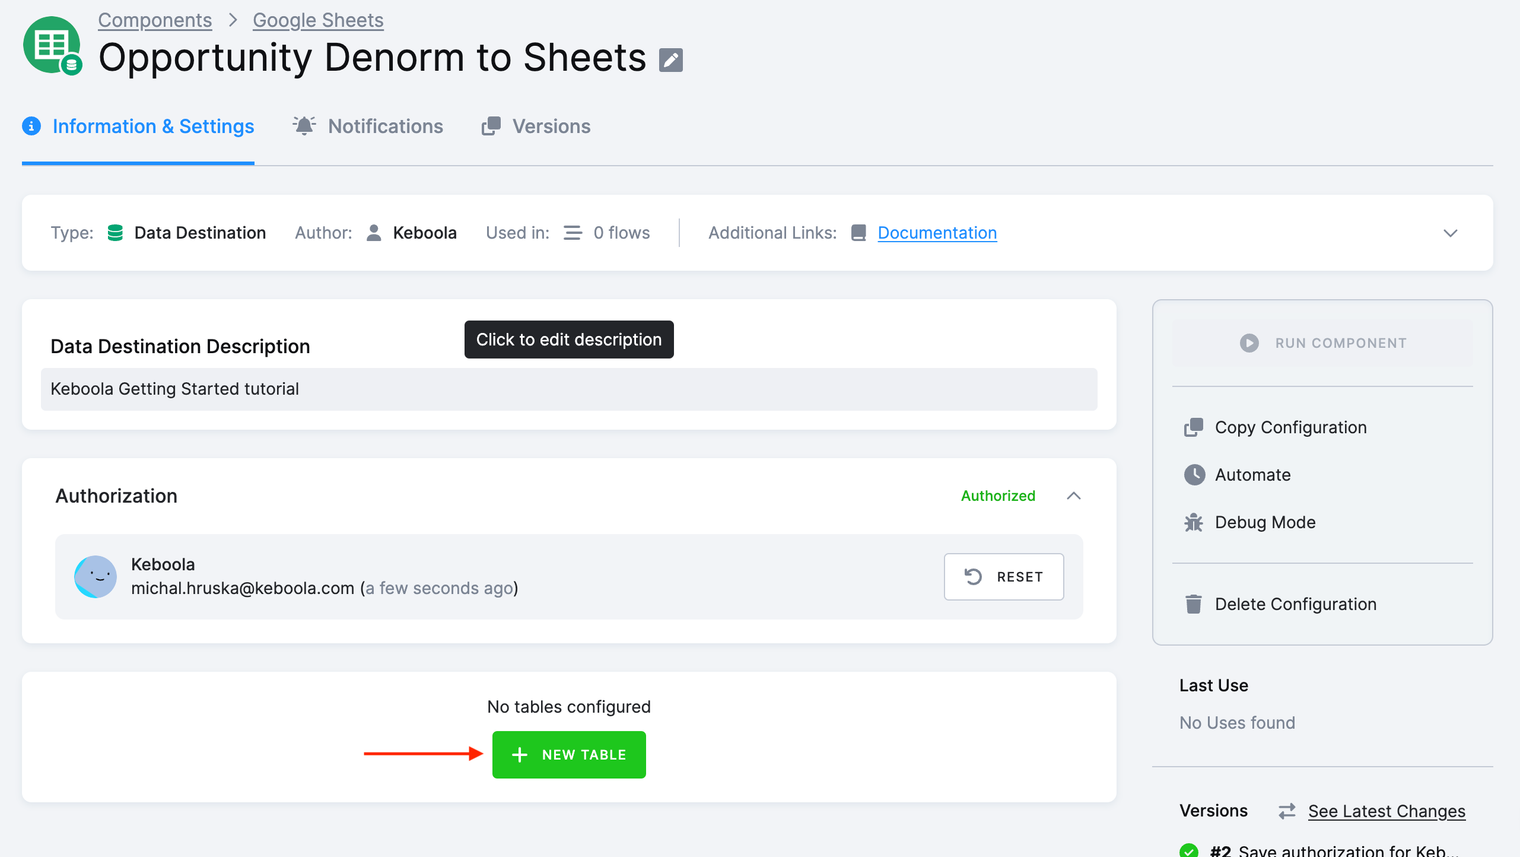Click the Notifications bell icon
This screenshot has height=857, width=1520.
(304, 126)
